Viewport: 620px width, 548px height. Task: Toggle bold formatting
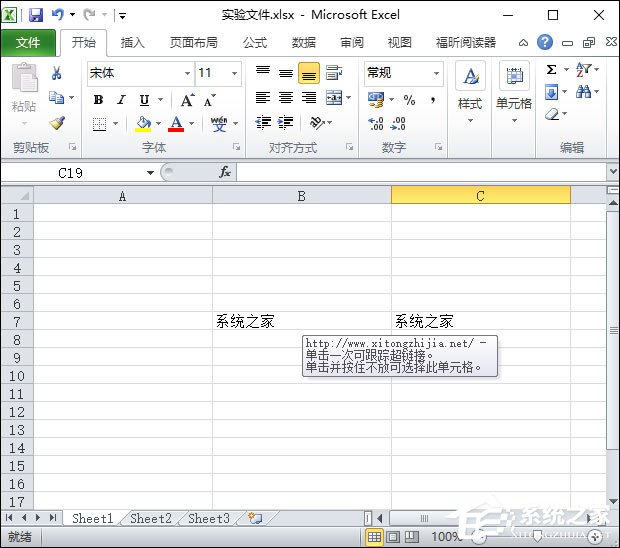(x=98, y=100)
